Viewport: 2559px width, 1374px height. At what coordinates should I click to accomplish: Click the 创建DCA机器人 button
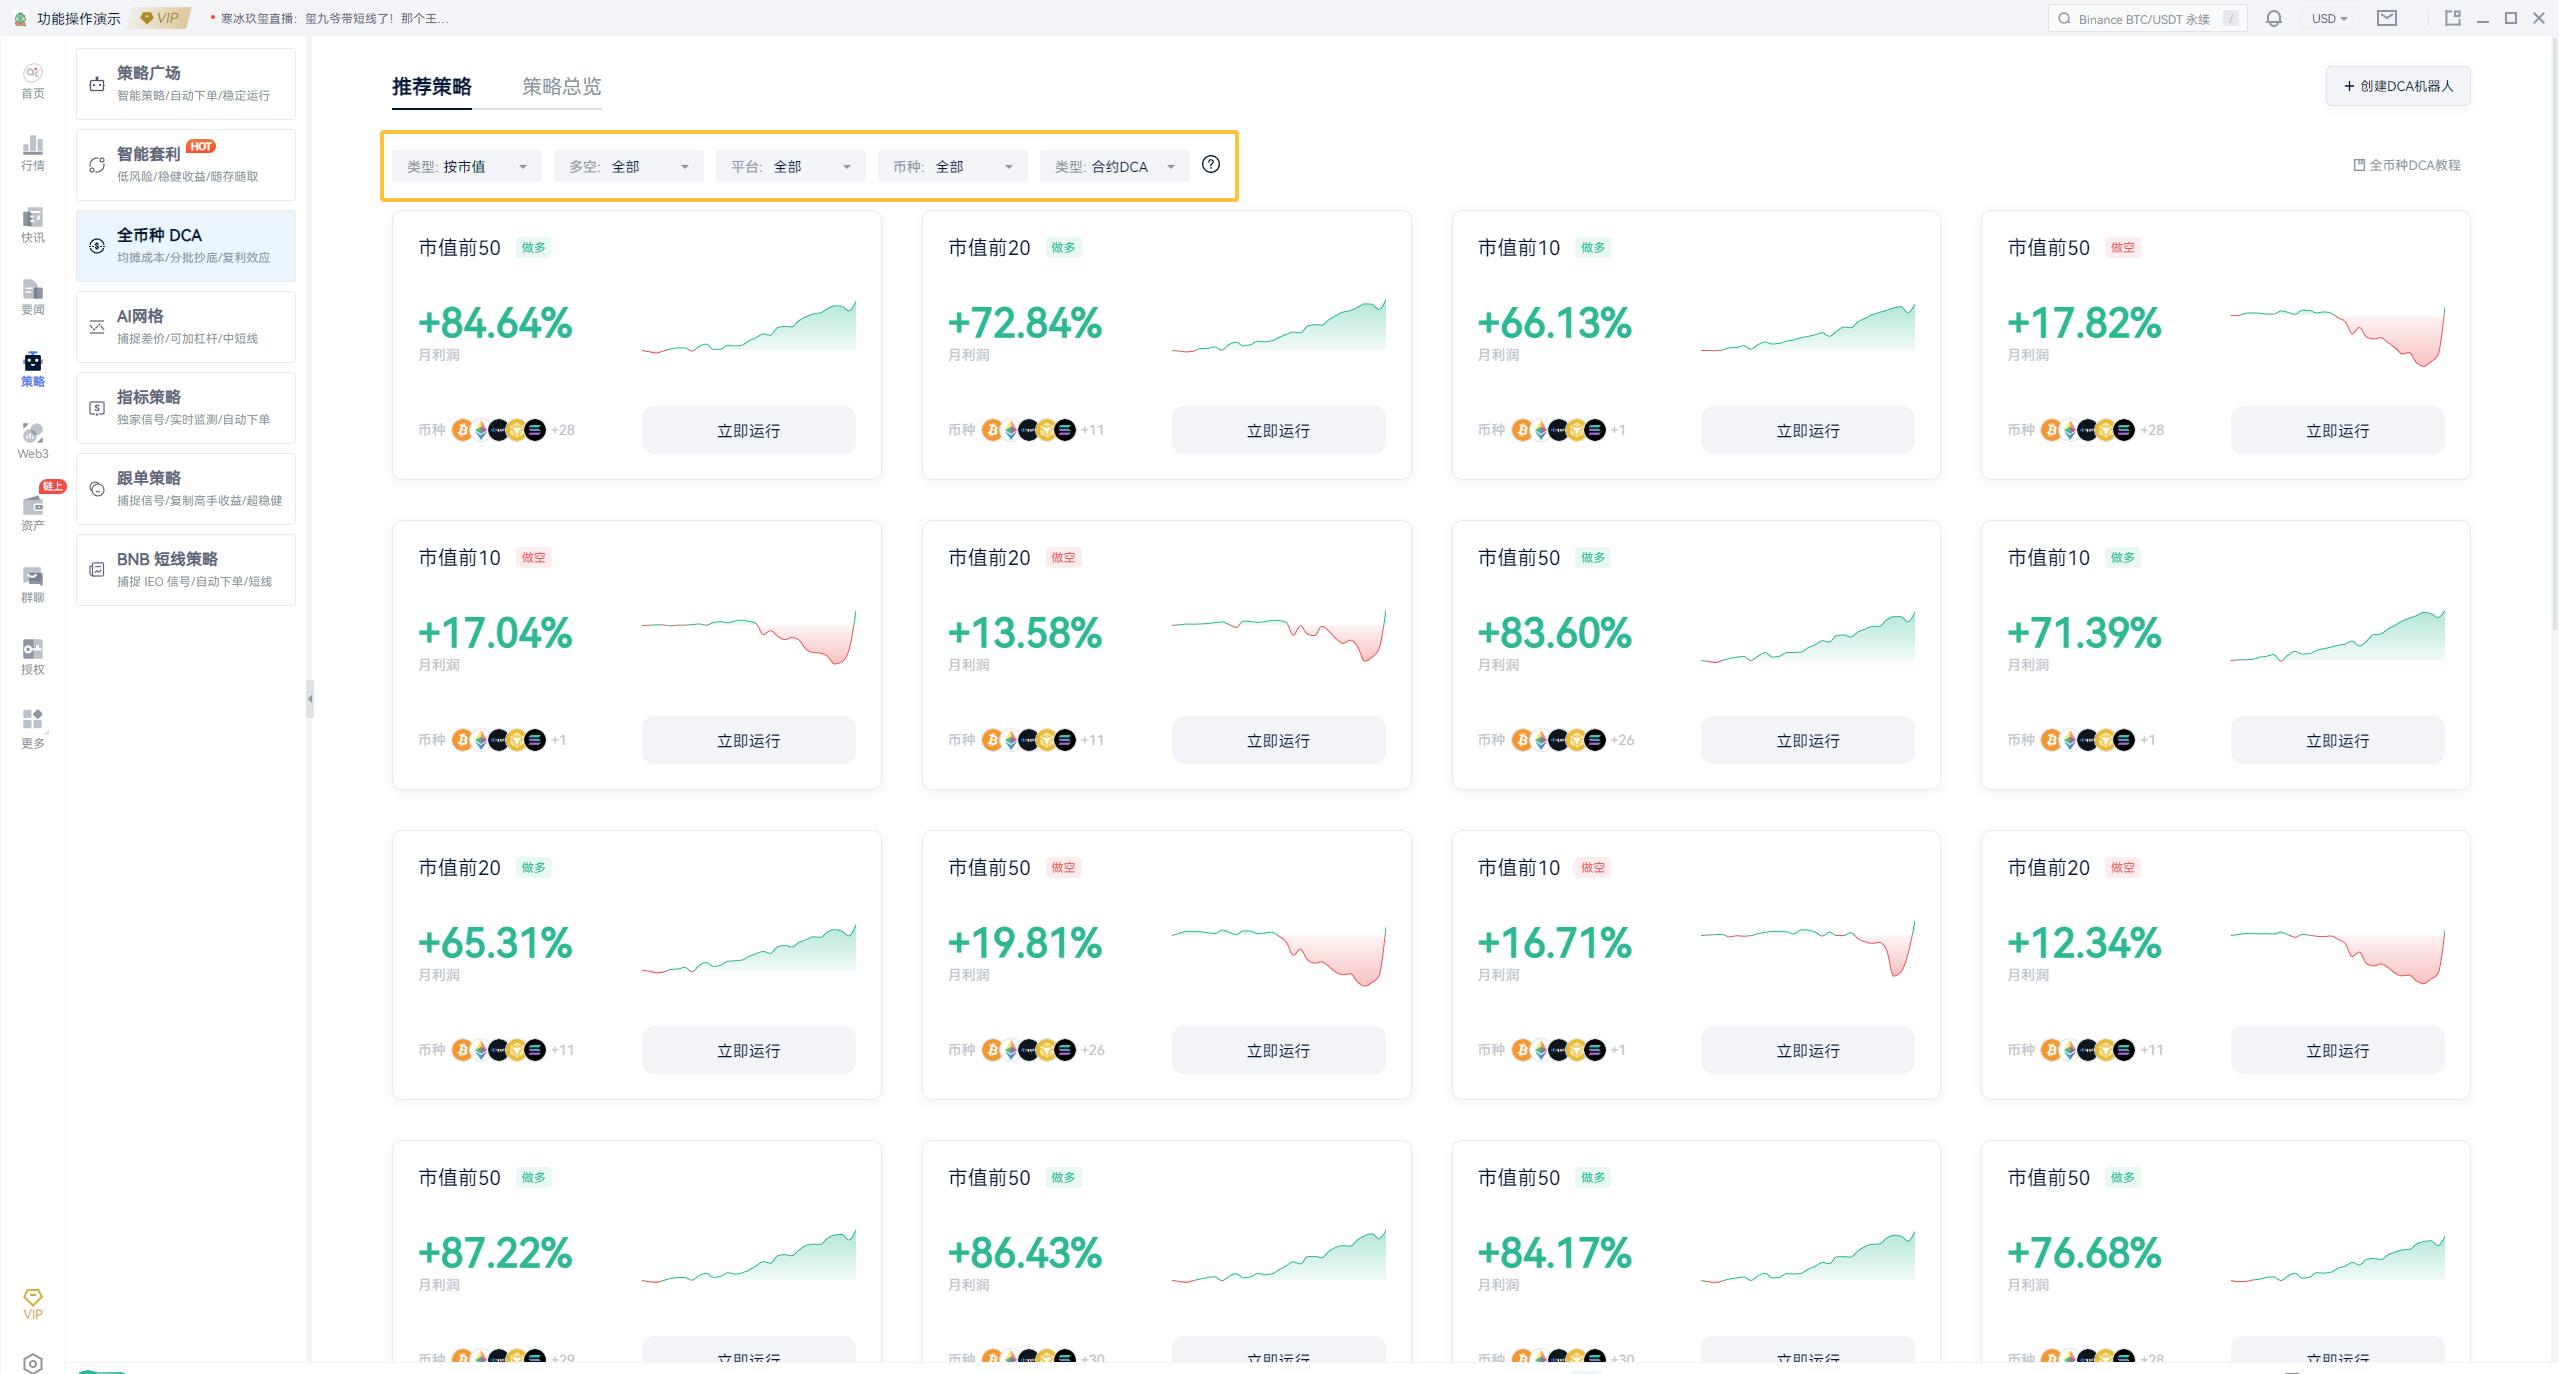tap(2397, 86)
